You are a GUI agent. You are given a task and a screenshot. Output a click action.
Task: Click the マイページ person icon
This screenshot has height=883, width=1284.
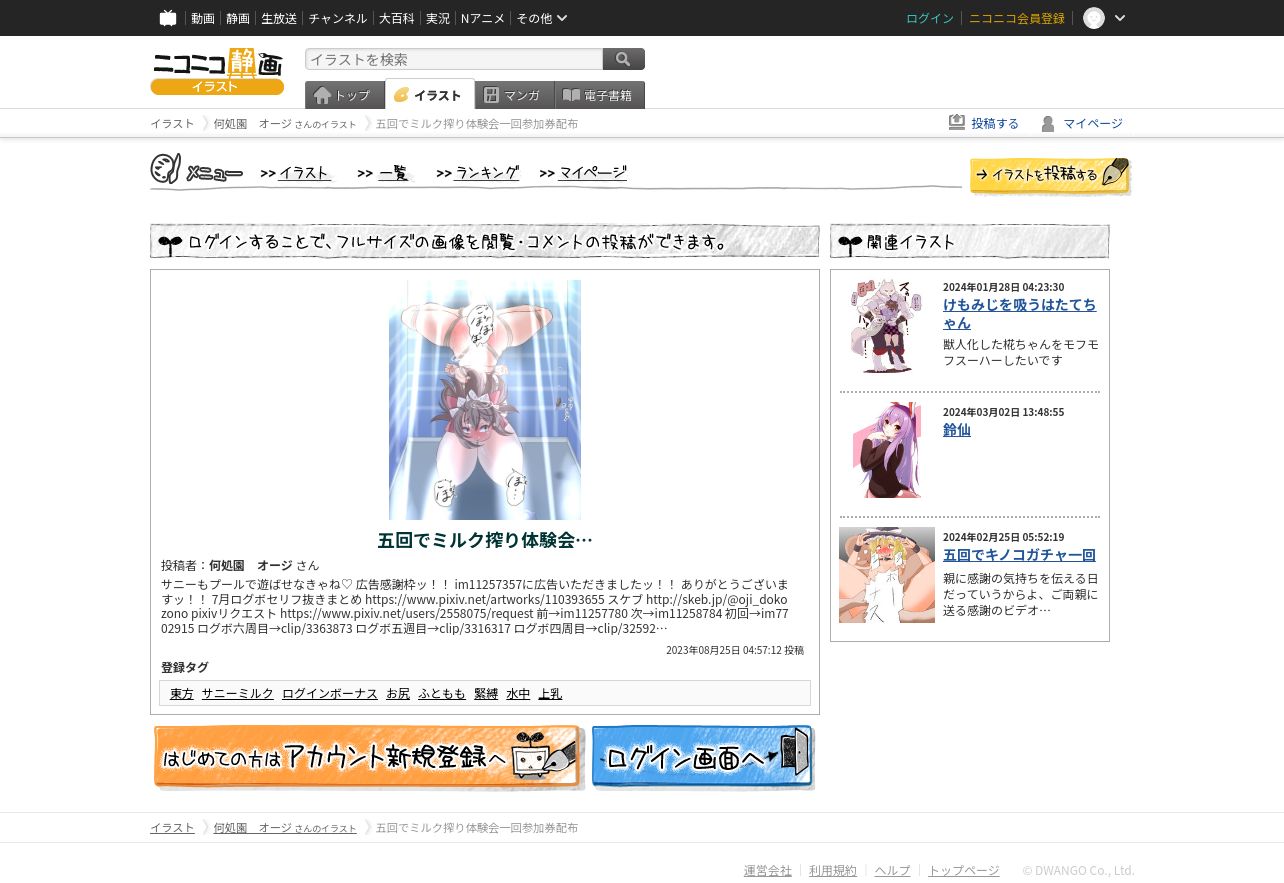click(x=1048, y=123)
